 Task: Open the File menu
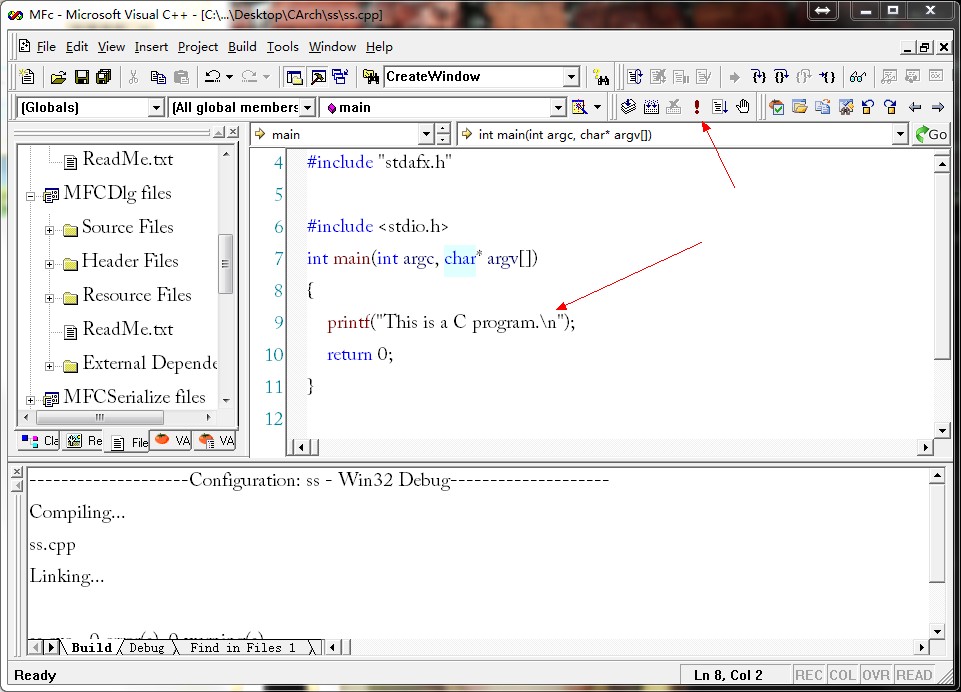[46, 47]
